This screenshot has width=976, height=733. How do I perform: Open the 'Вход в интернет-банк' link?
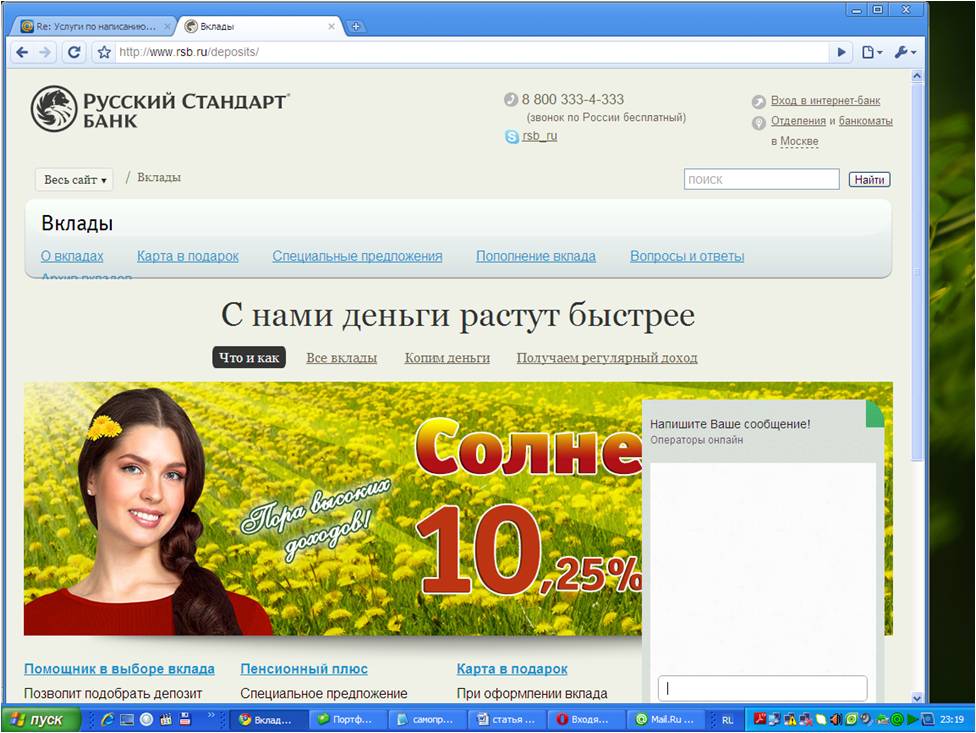click(825, 100)
